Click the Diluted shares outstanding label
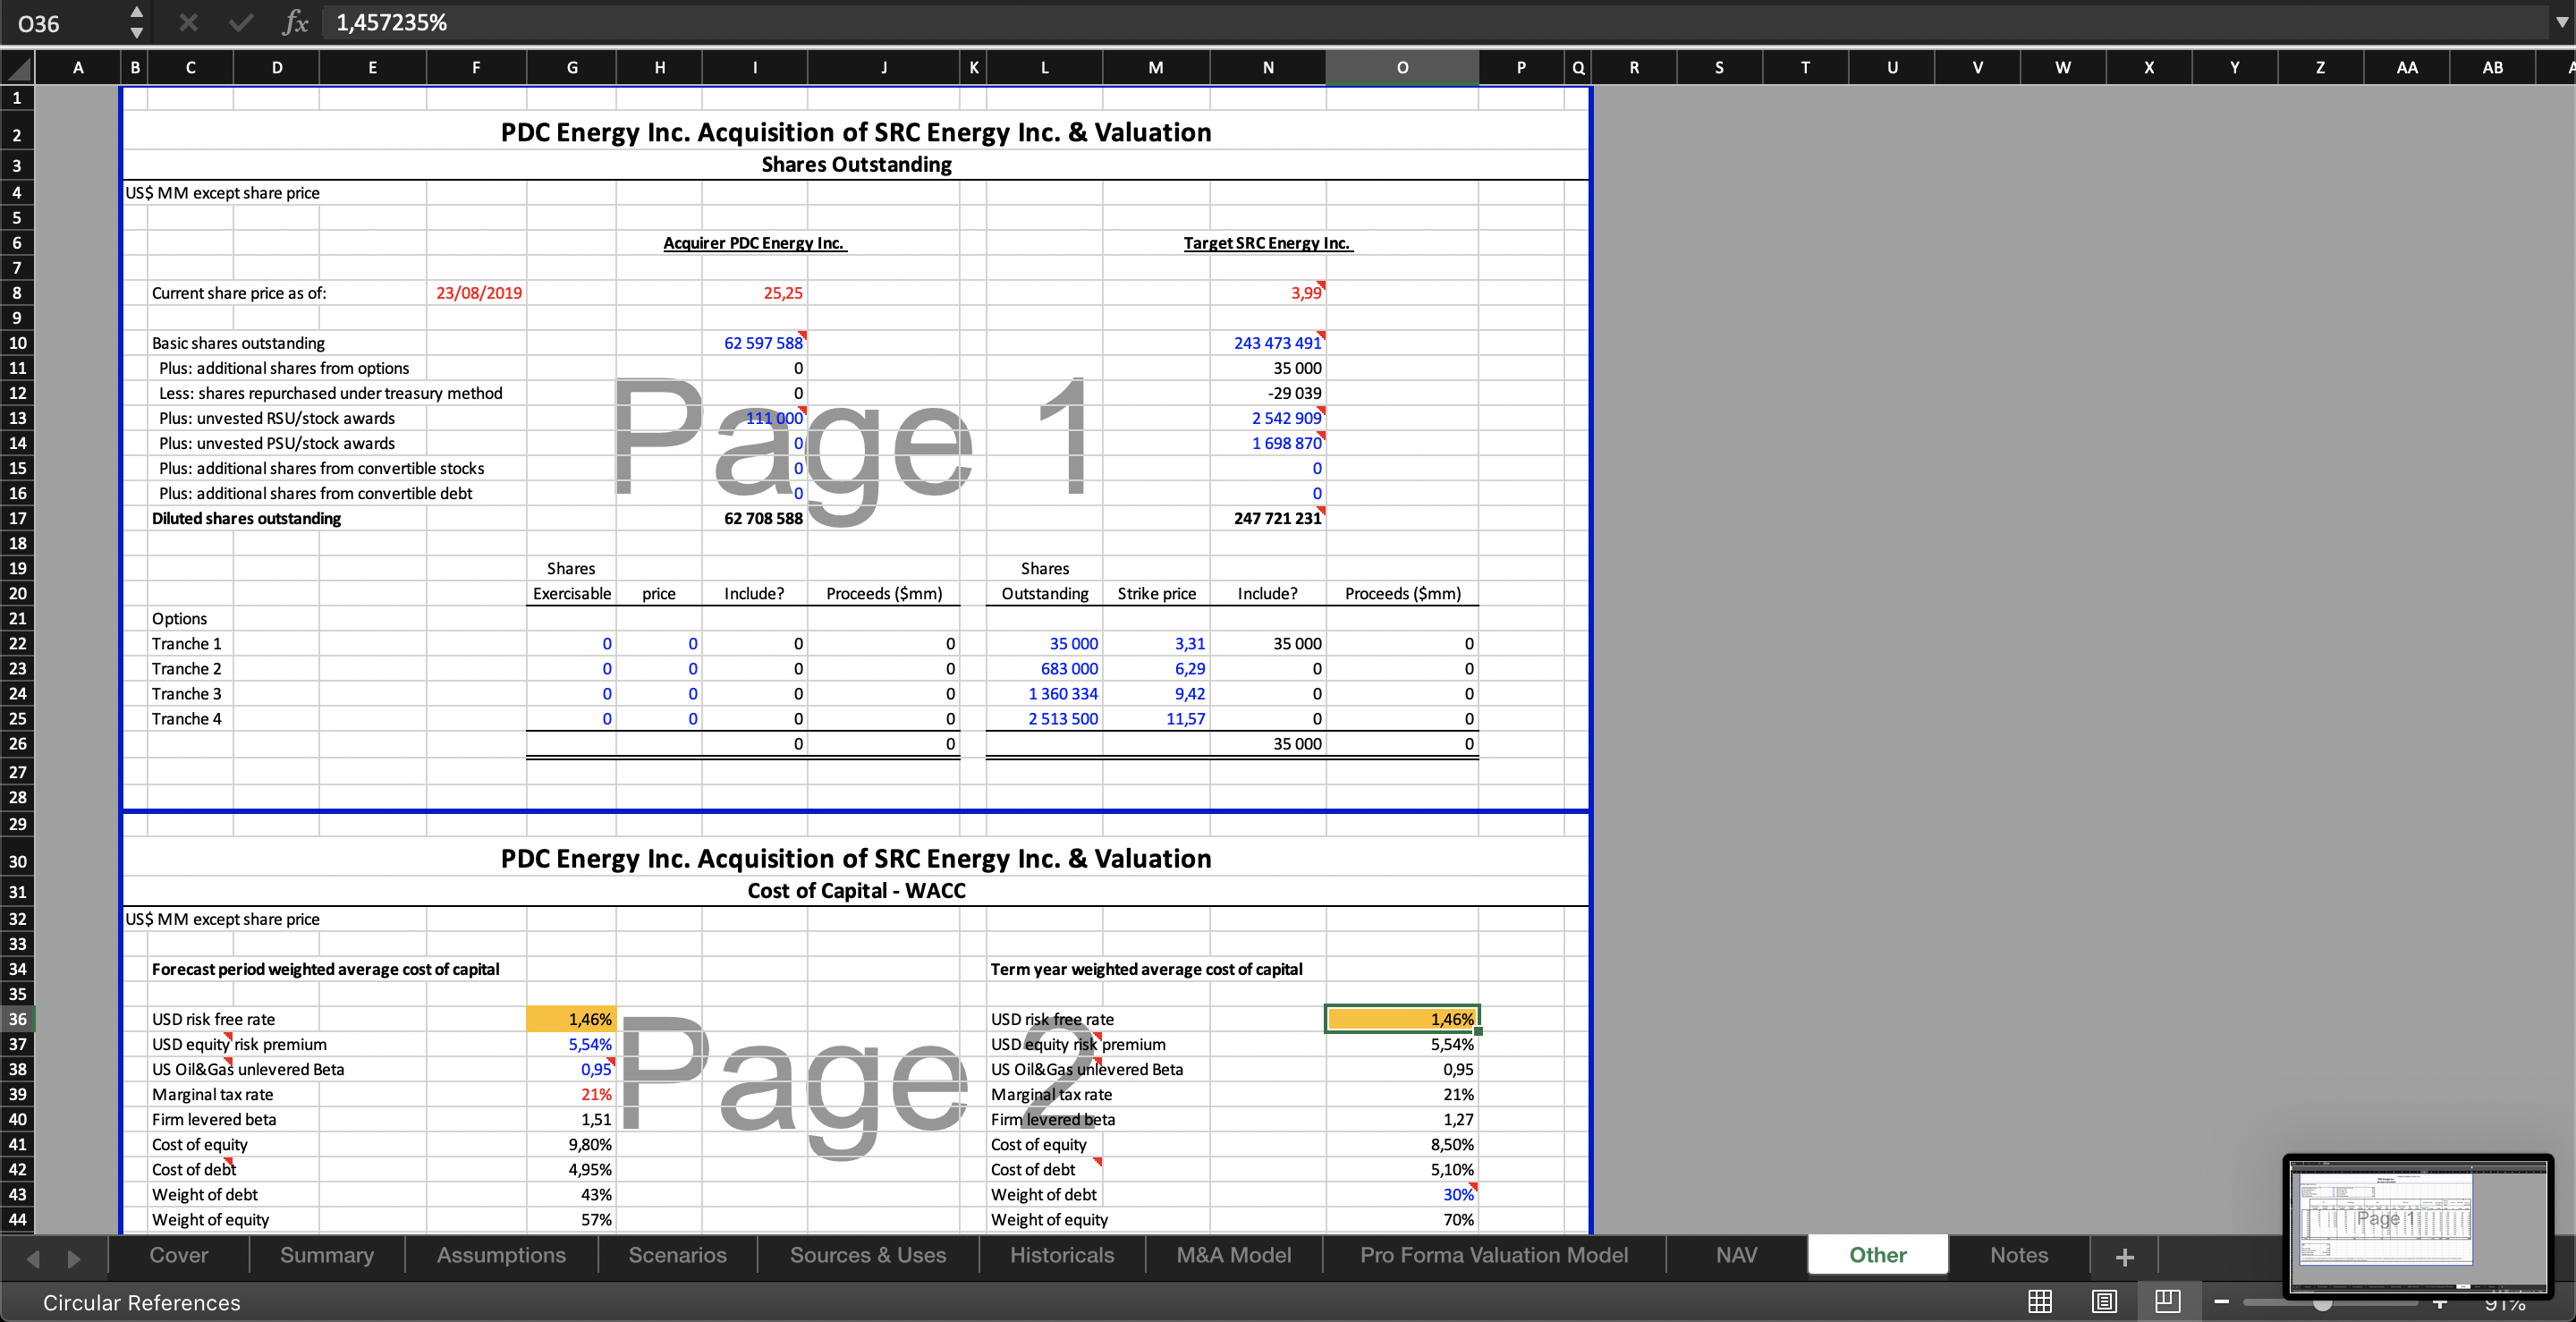The width and height of the screenshot is (2576, 1322). (x=246, y=518)
